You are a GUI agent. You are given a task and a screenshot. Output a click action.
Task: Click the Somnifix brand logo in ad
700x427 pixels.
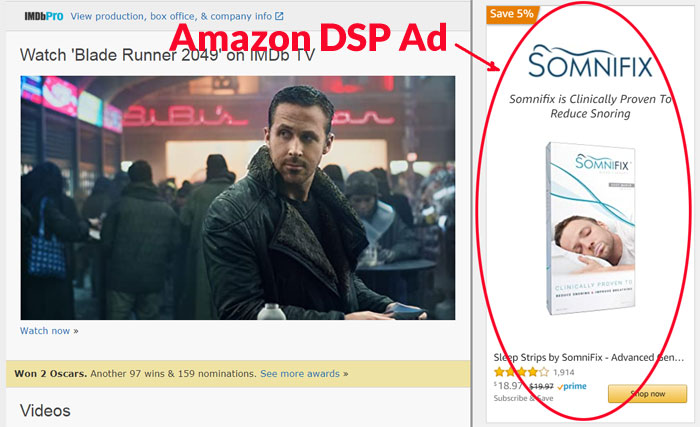click(590, 62)
